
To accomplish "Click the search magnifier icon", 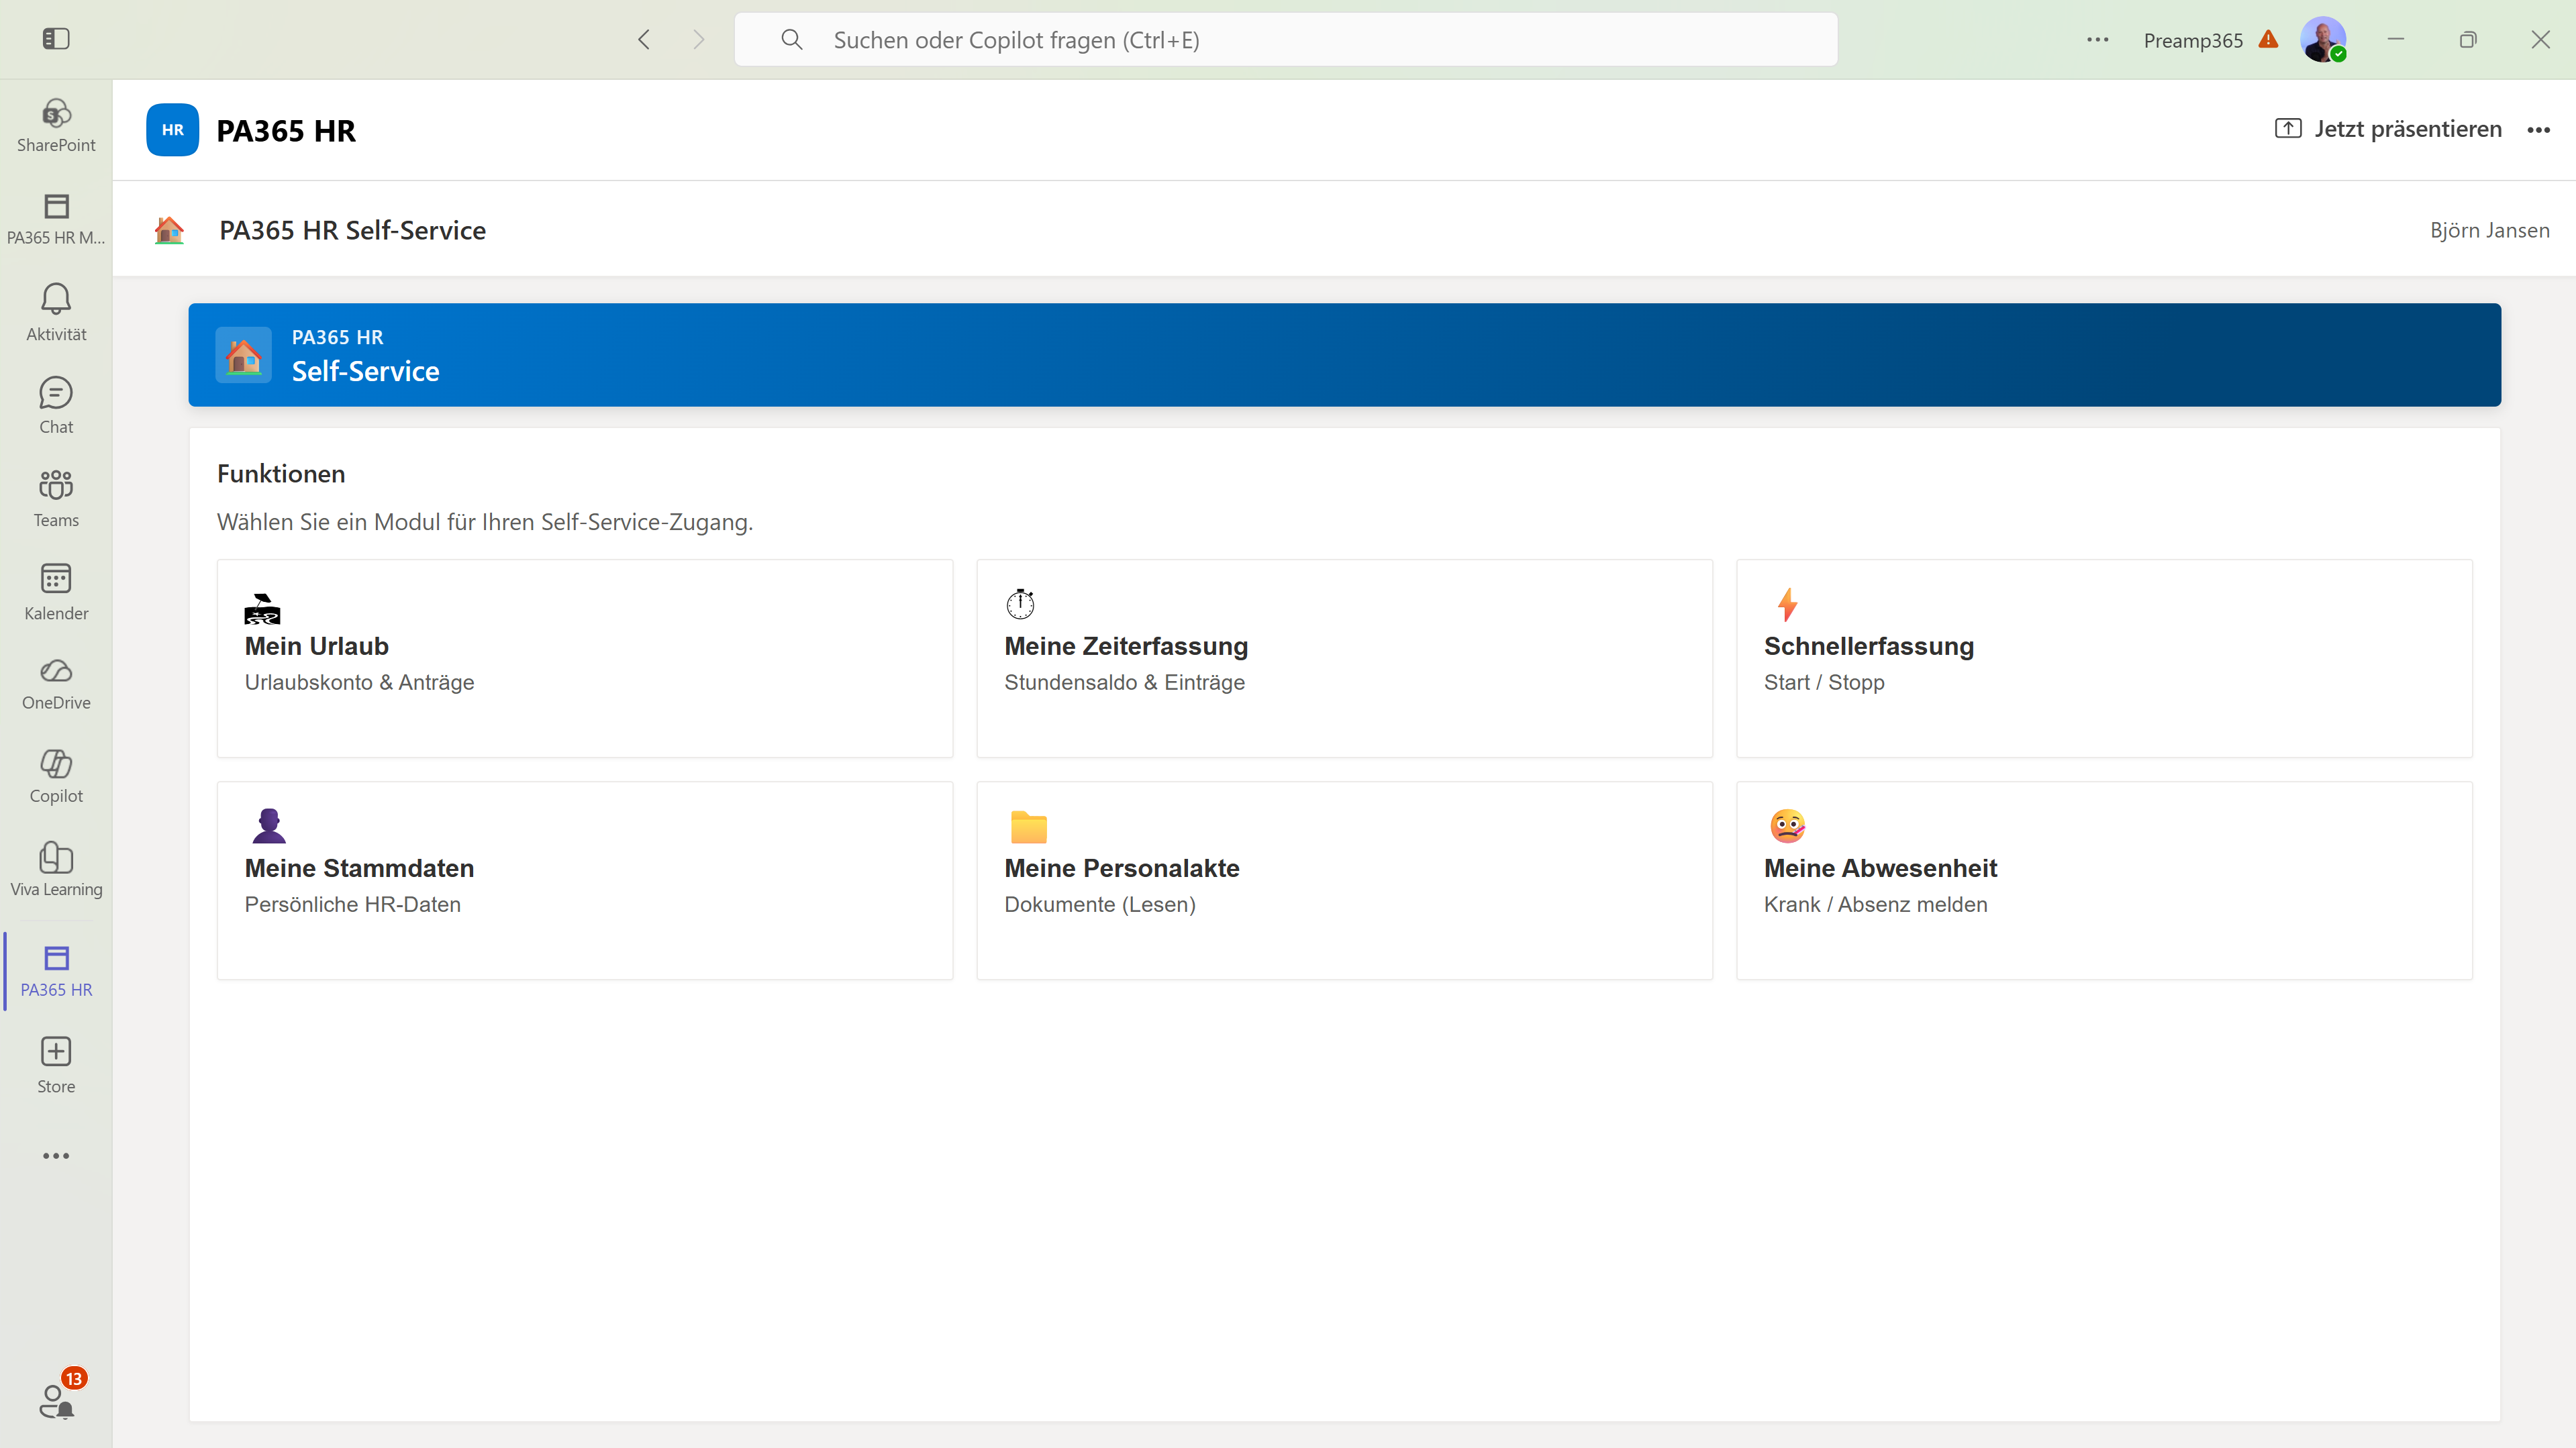I will click(x=792, y=39).
